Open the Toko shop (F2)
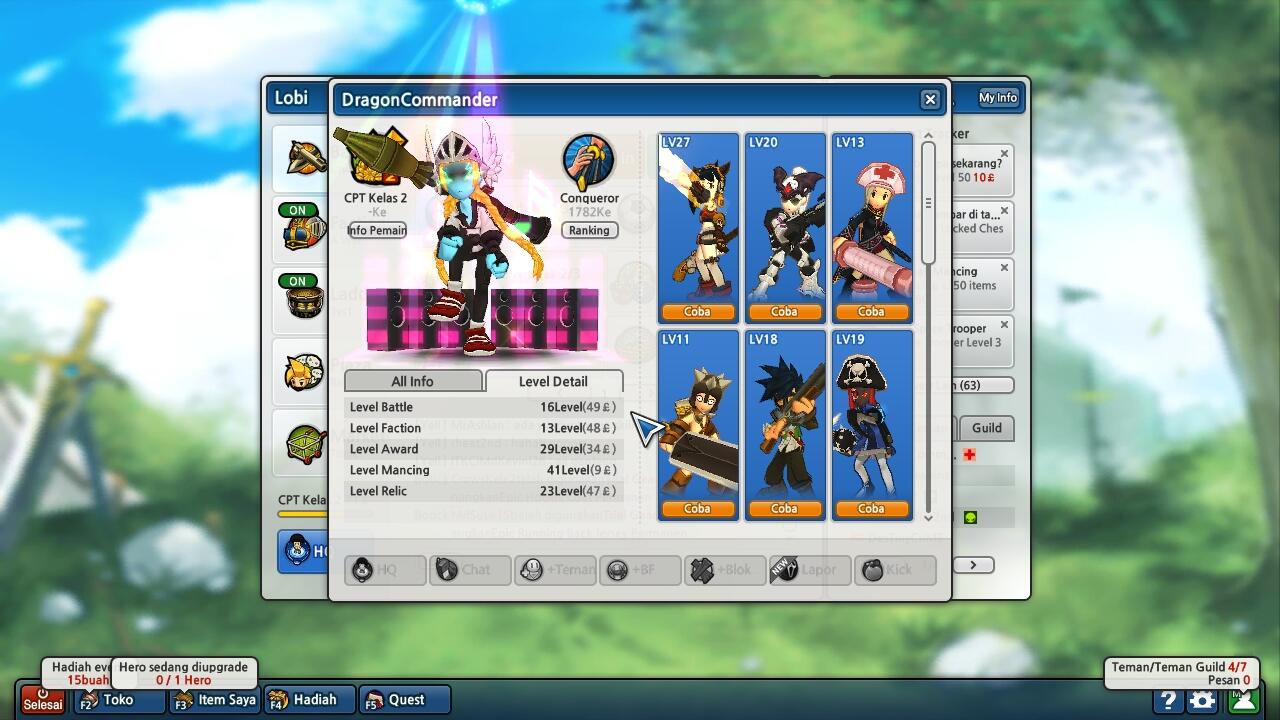 pos(119,700)
